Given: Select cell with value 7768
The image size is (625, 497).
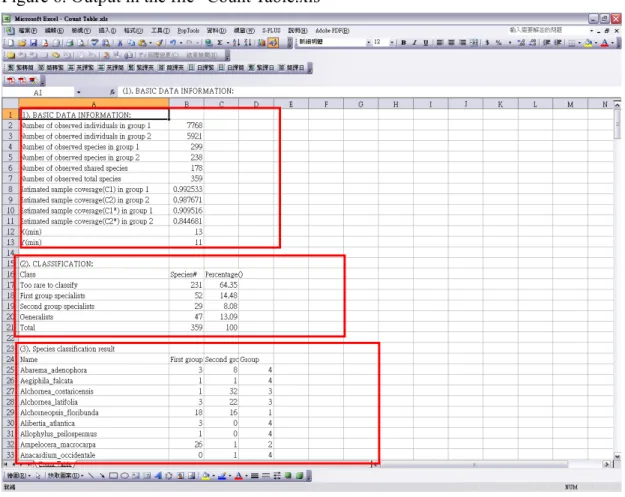Looking at the screenshot, I should tap(187, 125).
